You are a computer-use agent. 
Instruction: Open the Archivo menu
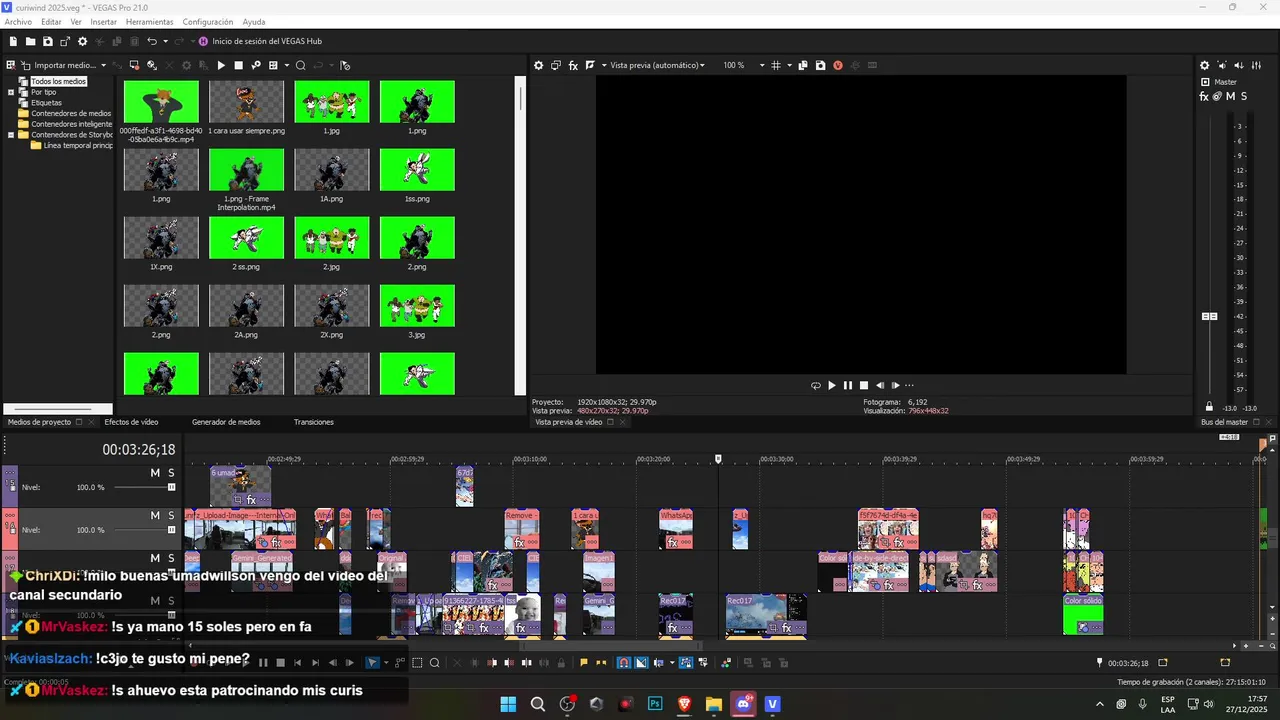coord(18,22)
